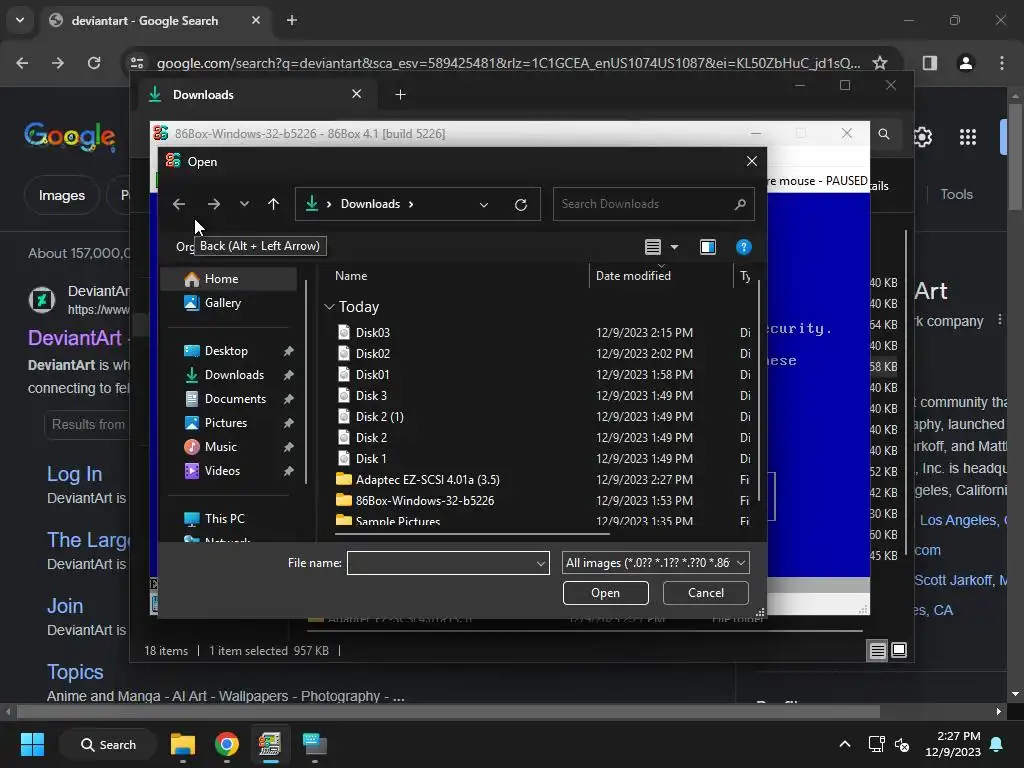Go back in the Open dialog
The width and height of the screenshot is (1024, 768).
point(179,204)
